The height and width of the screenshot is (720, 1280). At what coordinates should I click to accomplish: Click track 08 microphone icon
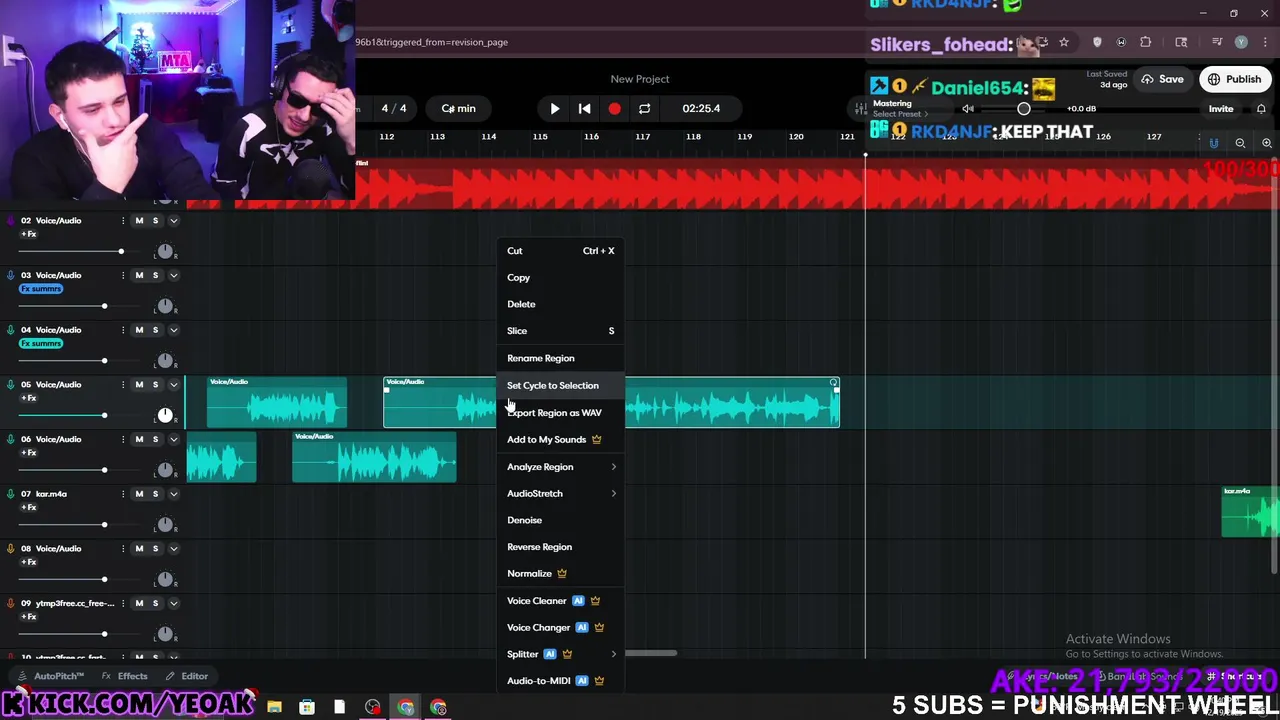[x=11, y=548]
